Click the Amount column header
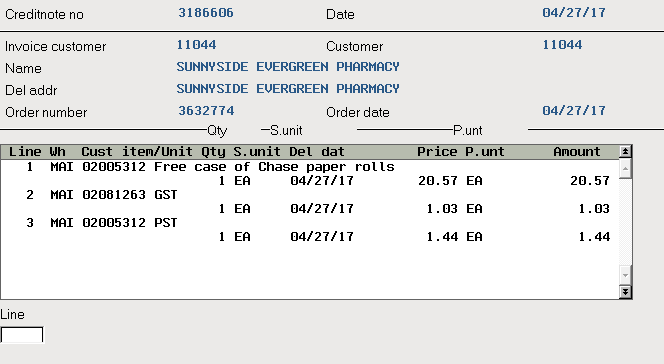664x364 pixels. [x=577, y=152]
